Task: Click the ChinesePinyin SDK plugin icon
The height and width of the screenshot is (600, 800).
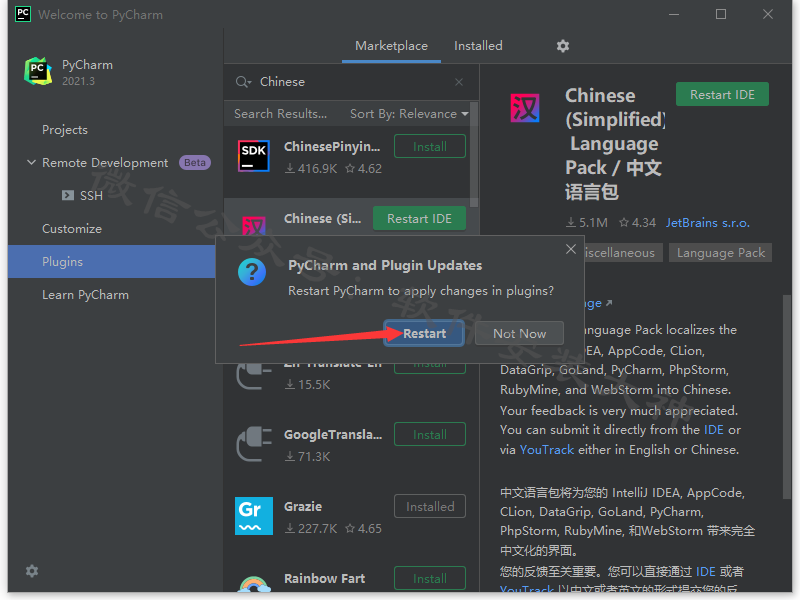Action: (254, 156)
